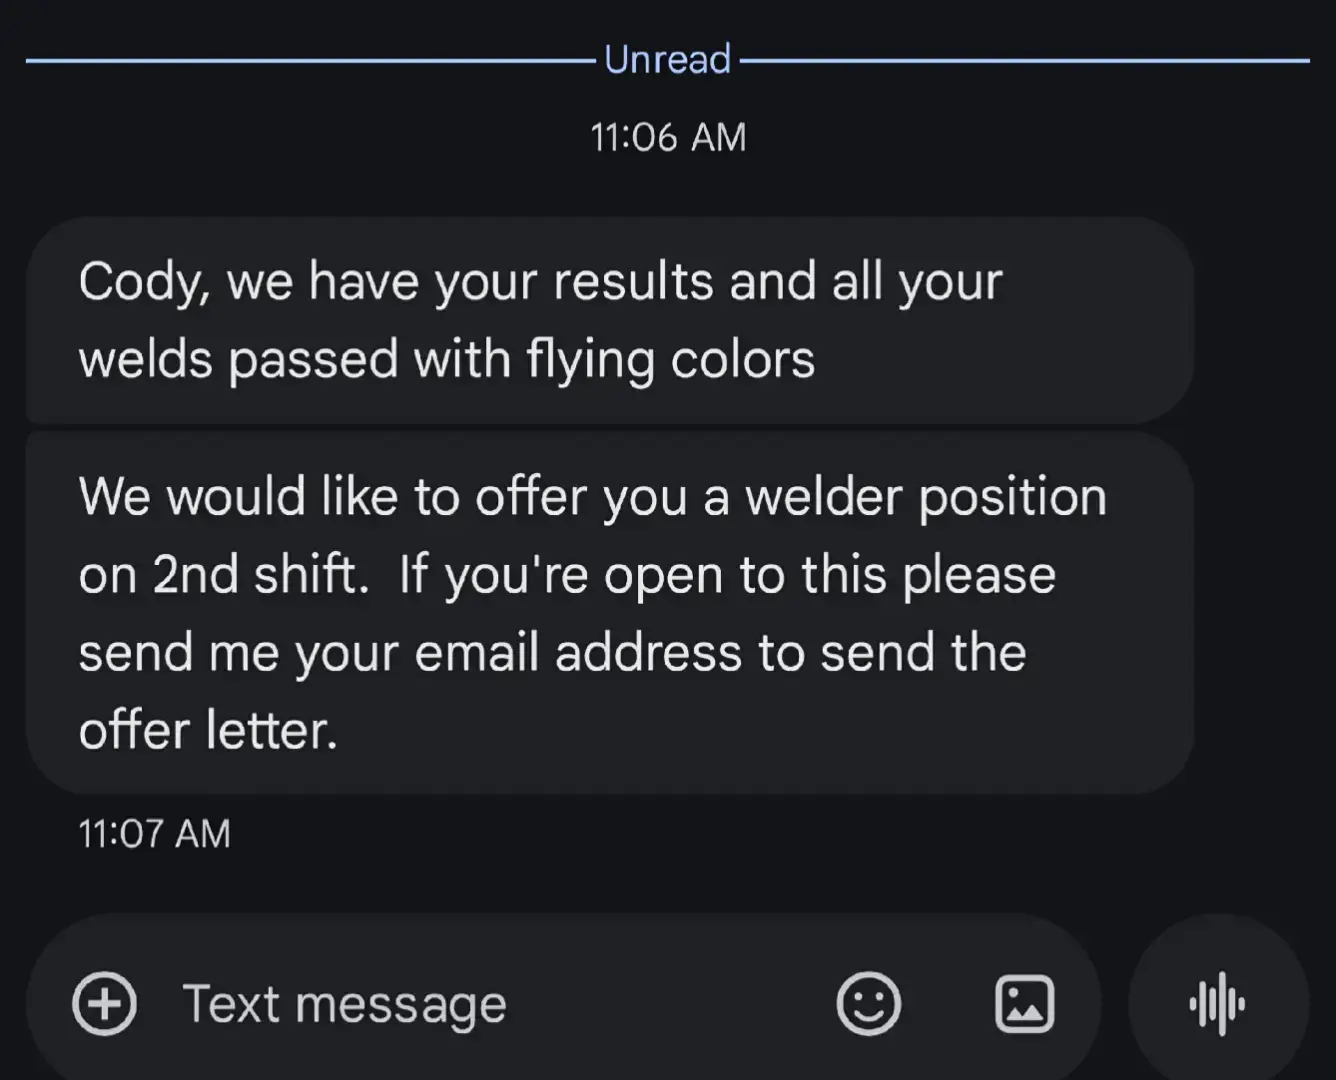Click the 11:06 AM timestamp
This screenshot has height=1080, width=1336.
[x=668, y=137]
